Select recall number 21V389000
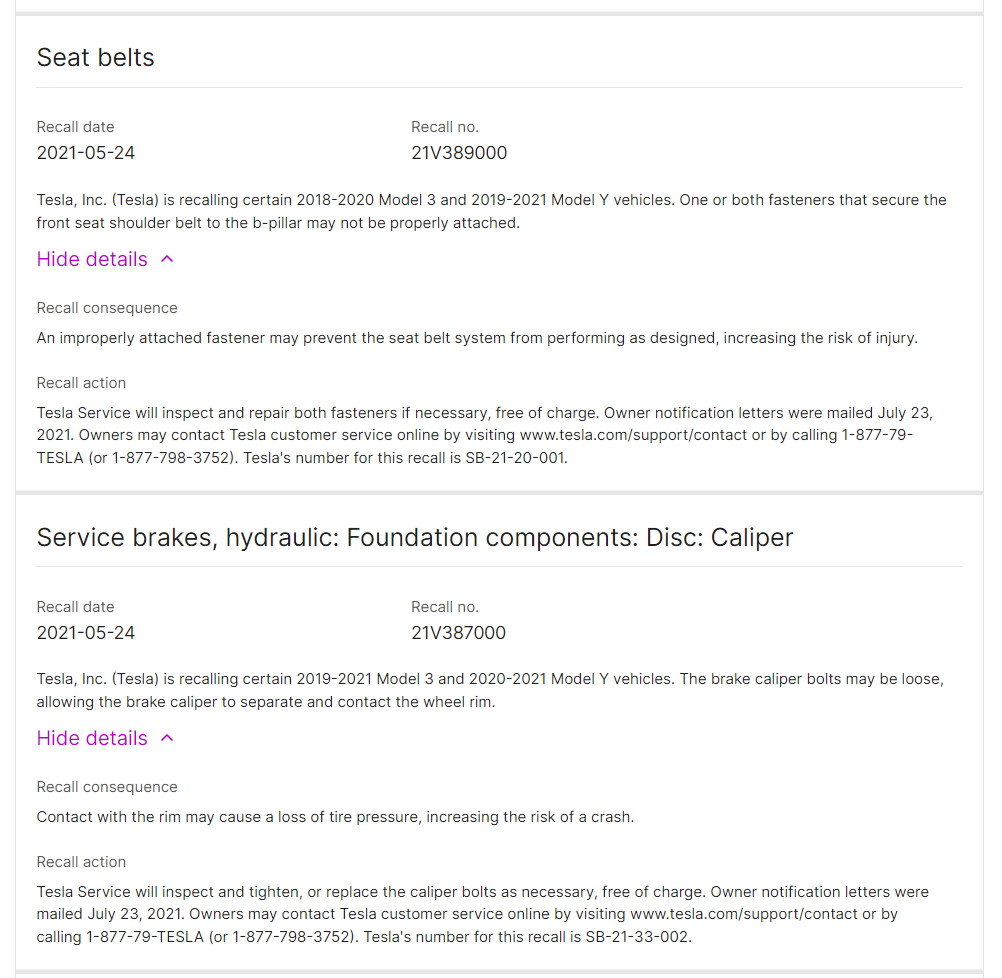Image resolution: width=1002 pixels, height=978 pixels. (x=459, y=153)
